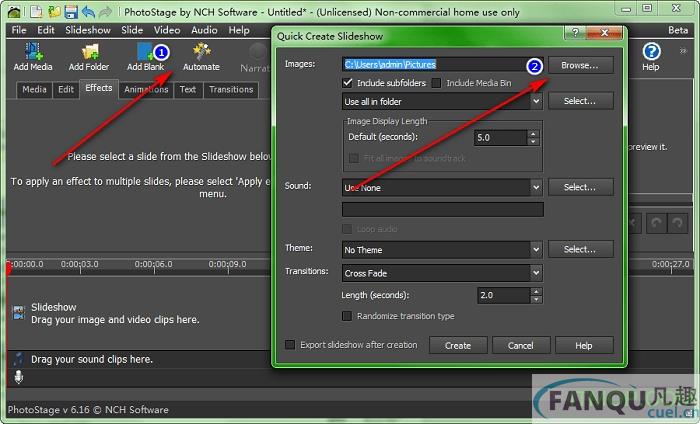
Task: Click the 0:00:06.0 timeline marker
Action: click(x=154, y=264)
